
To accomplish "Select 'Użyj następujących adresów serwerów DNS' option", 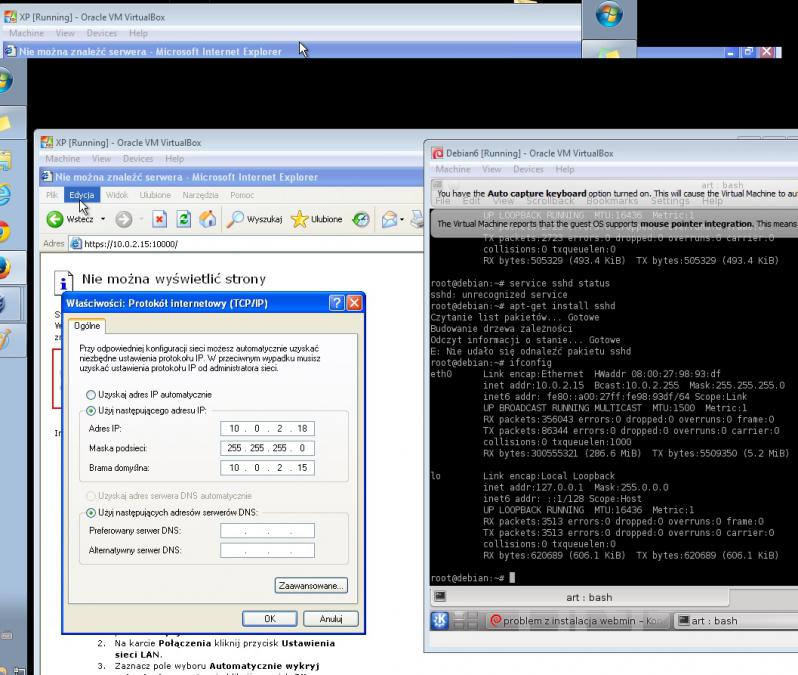I will coord(92,512).
